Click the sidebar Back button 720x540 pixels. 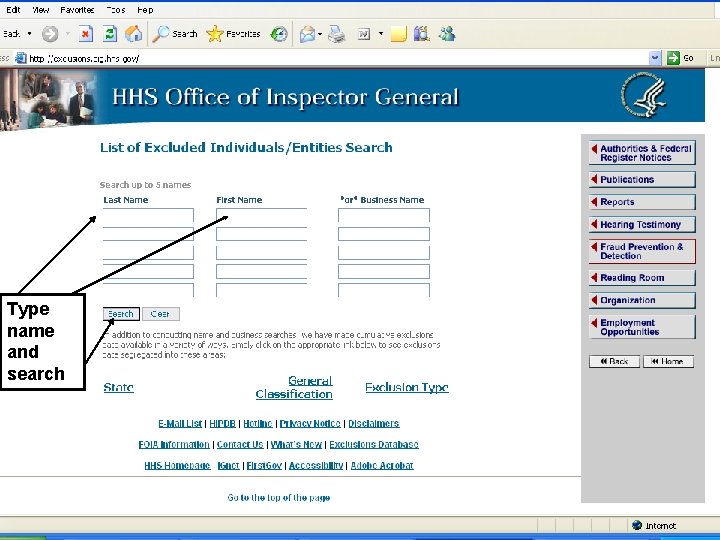(614, 361)
